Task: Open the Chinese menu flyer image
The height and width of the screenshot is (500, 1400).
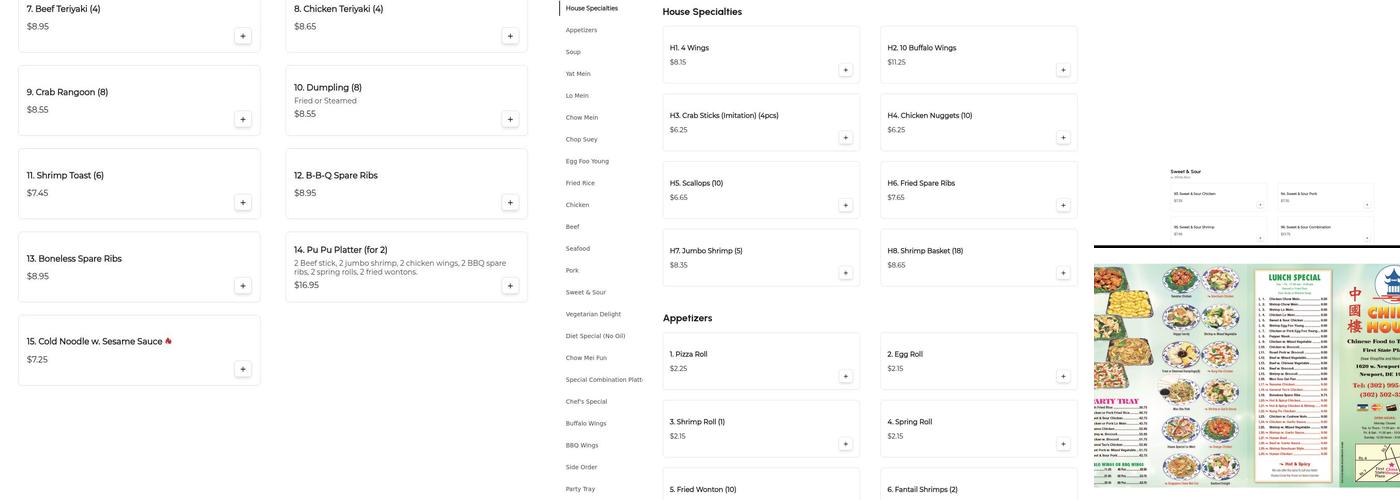Action: point(1246,375)
